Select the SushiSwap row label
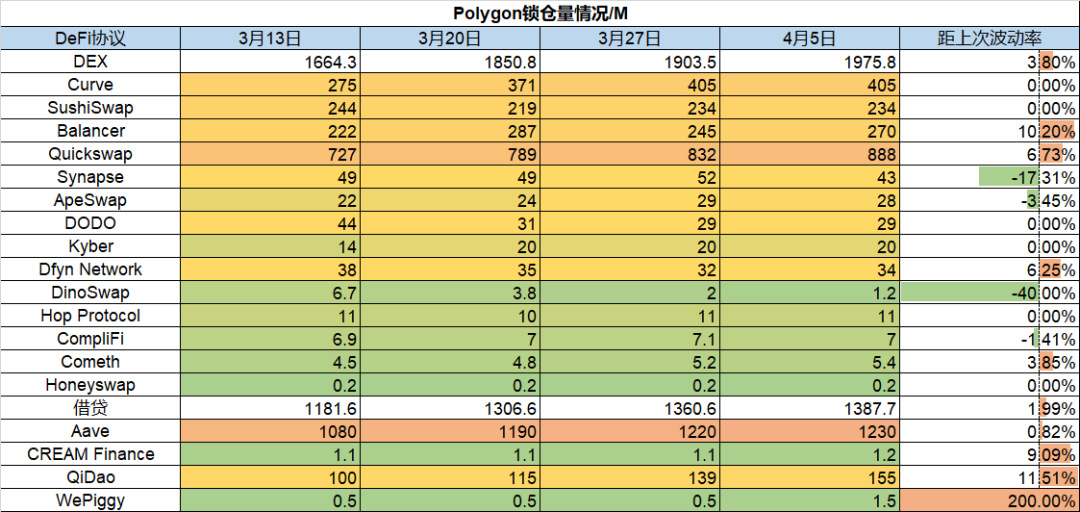 90,108
